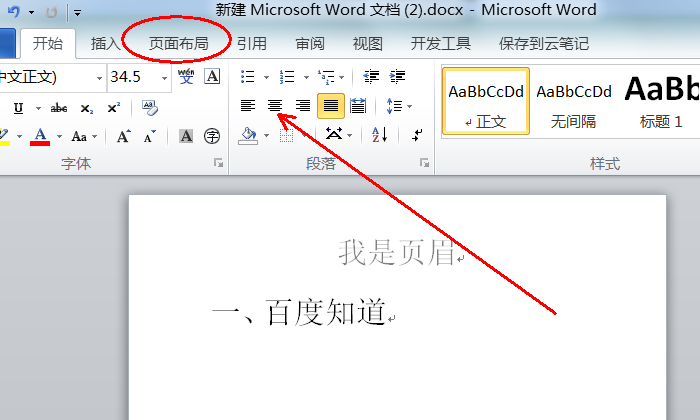700x420 pixels.
Task: Toggle justify alignment button
Action: click(331, 106)
